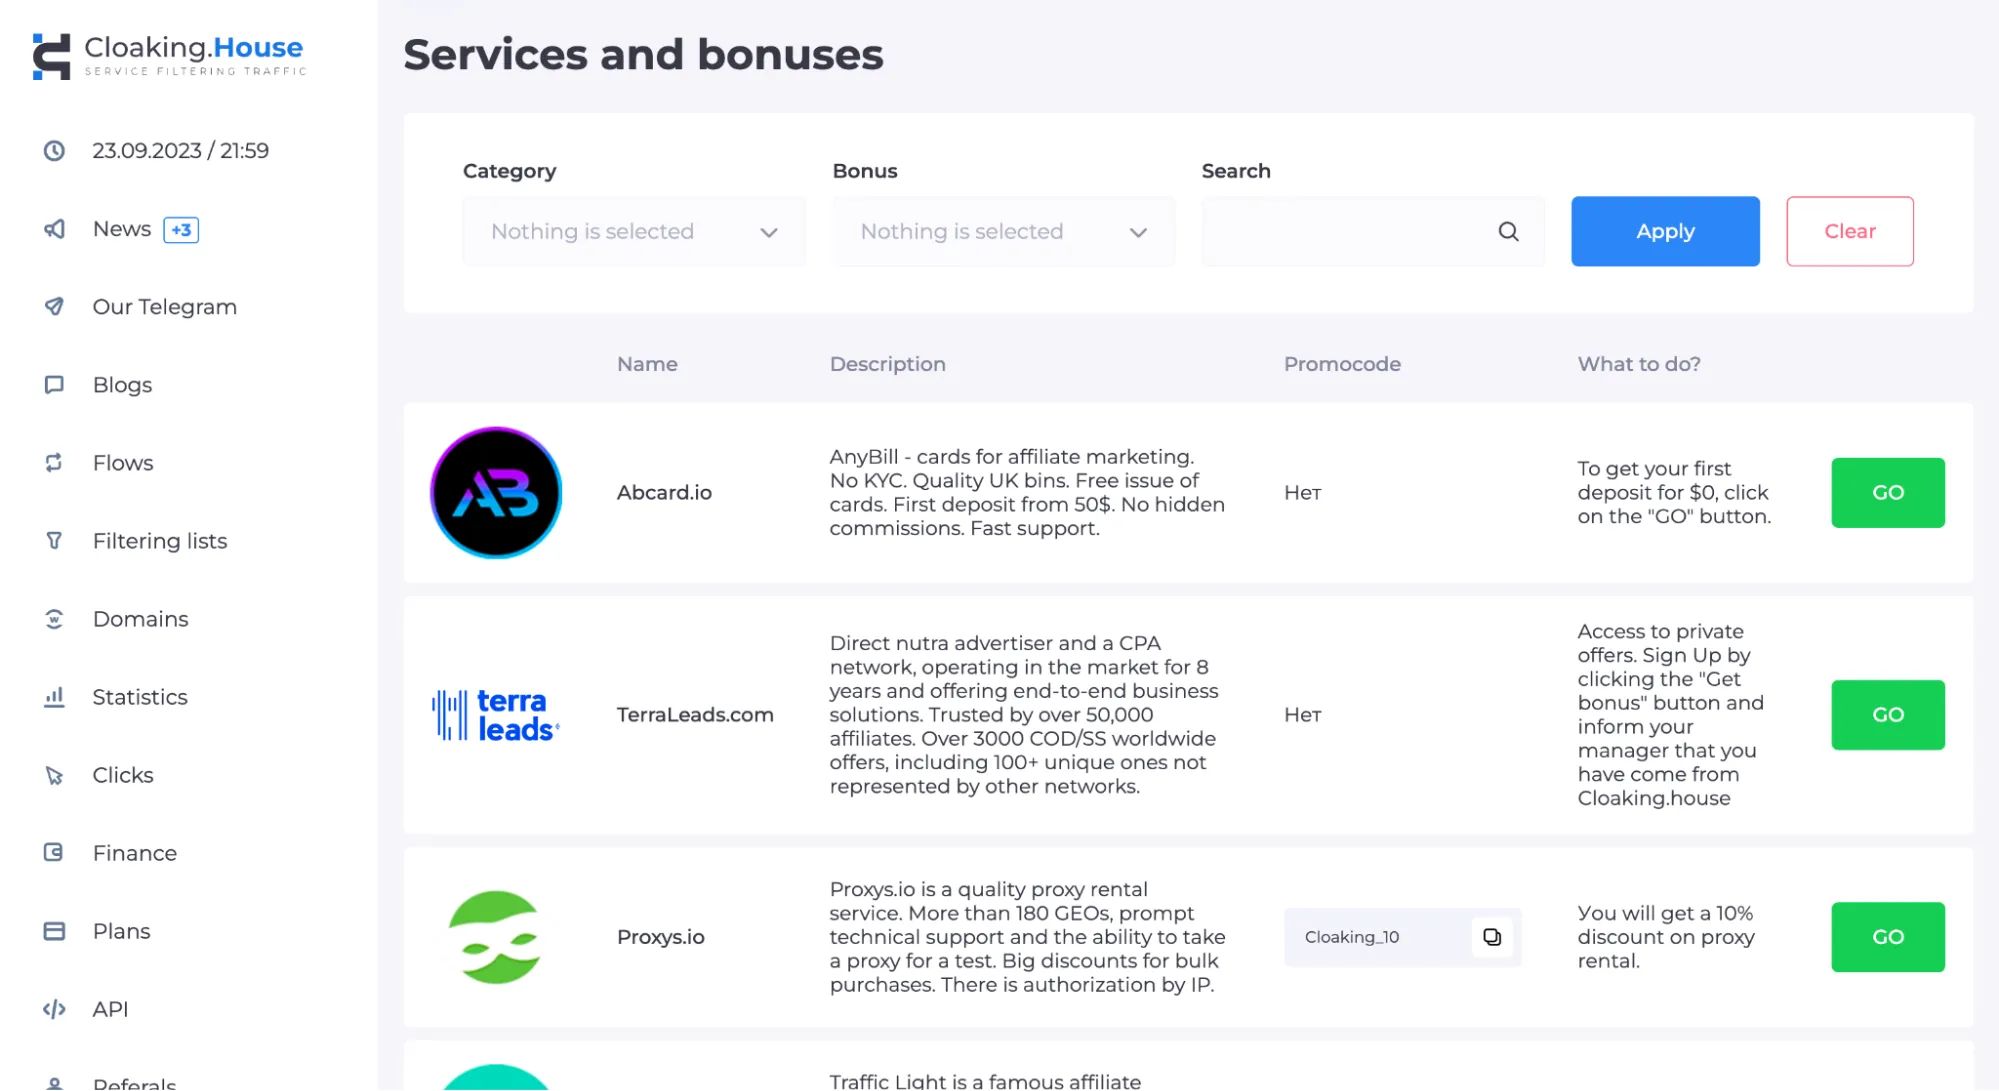Click the Blogs chat bubble icon
1999x1091 pixels.
tap(54, 385)
